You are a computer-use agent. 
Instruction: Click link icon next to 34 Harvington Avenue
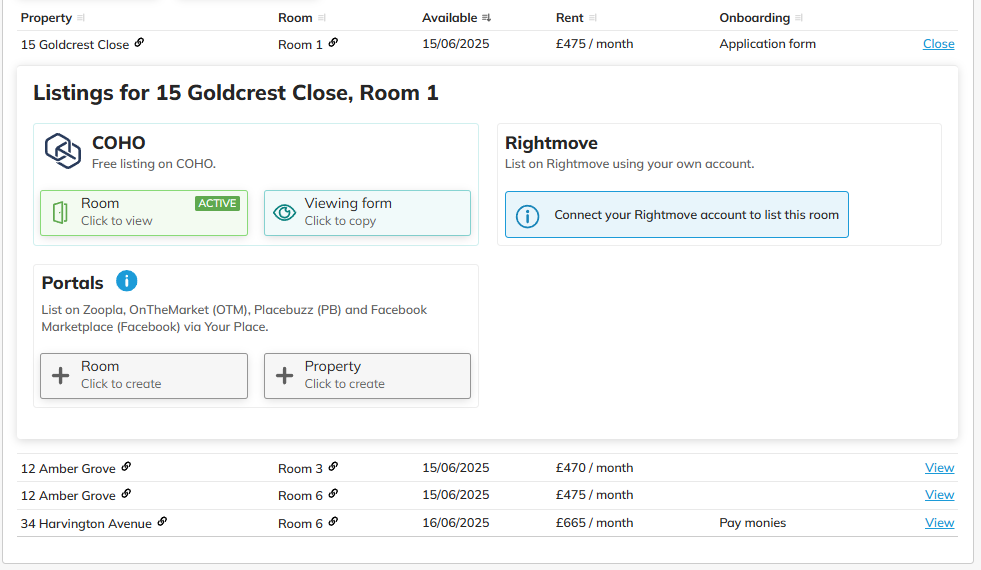coord(162,521)
